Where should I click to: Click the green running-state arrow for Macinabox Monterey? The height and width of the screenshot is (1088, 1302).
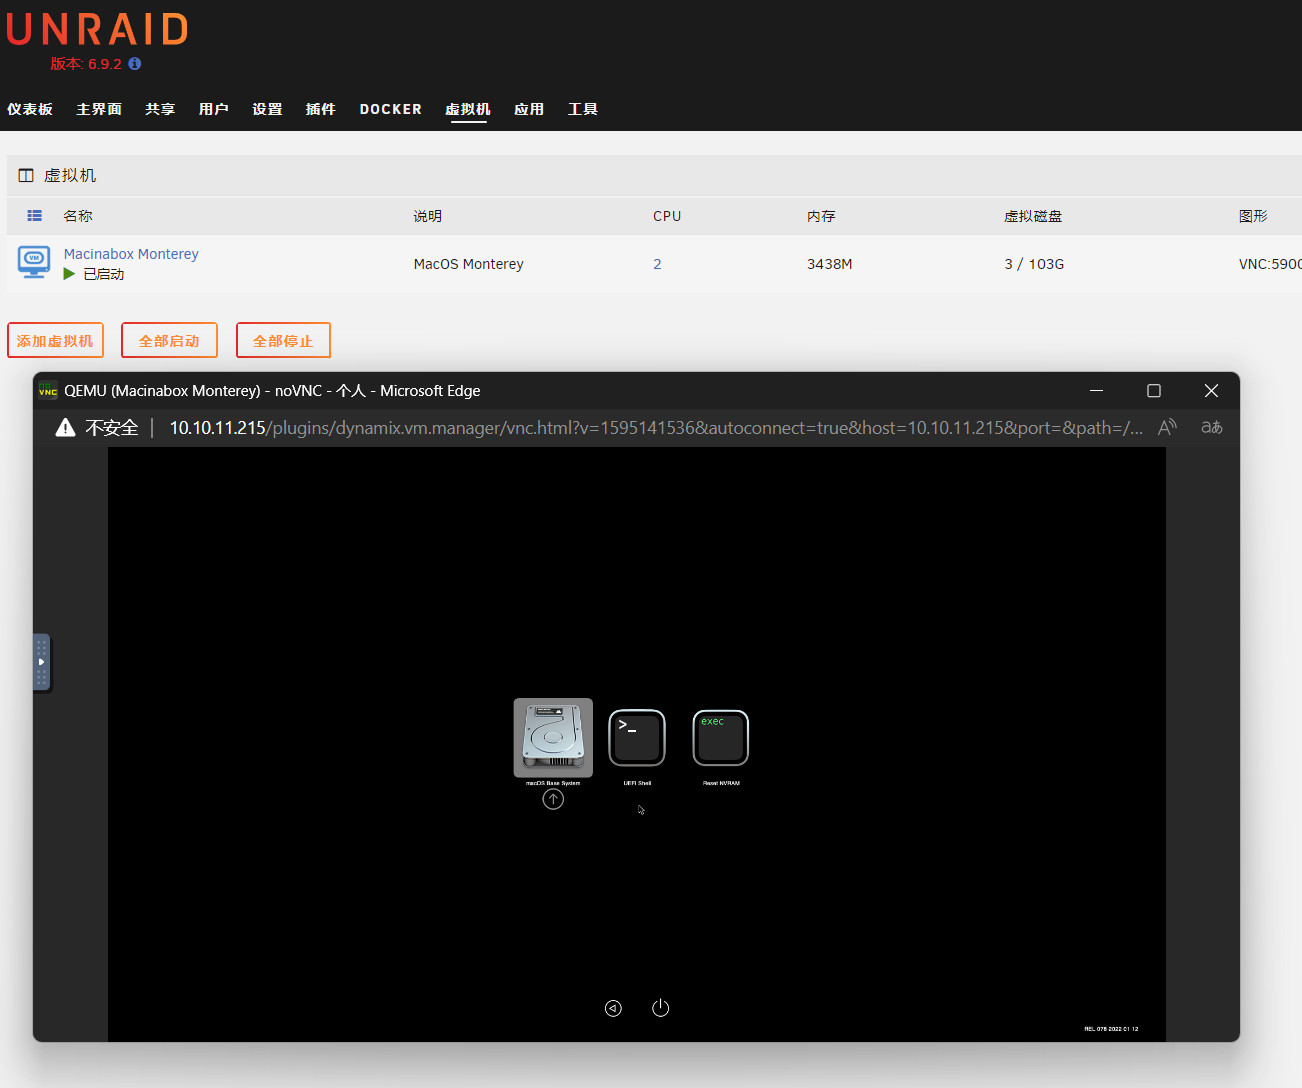pos(69,274)
